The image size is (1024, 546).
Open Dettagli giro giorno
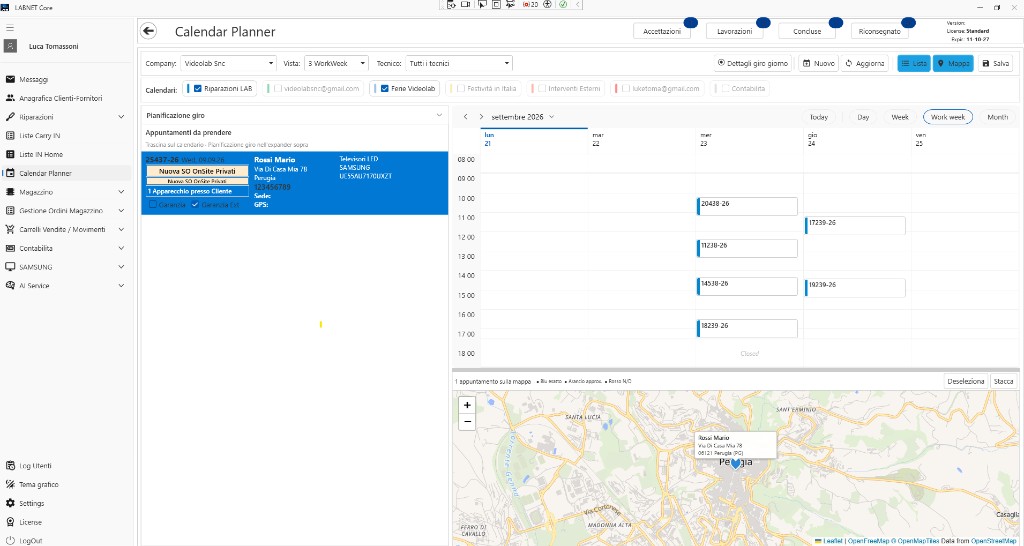[x=753, y=63]
